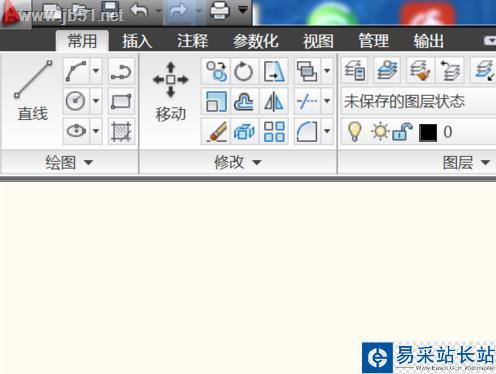Select the Ellipse drawing tool
The width and height of the screenshot is (496, 374).
76,131
